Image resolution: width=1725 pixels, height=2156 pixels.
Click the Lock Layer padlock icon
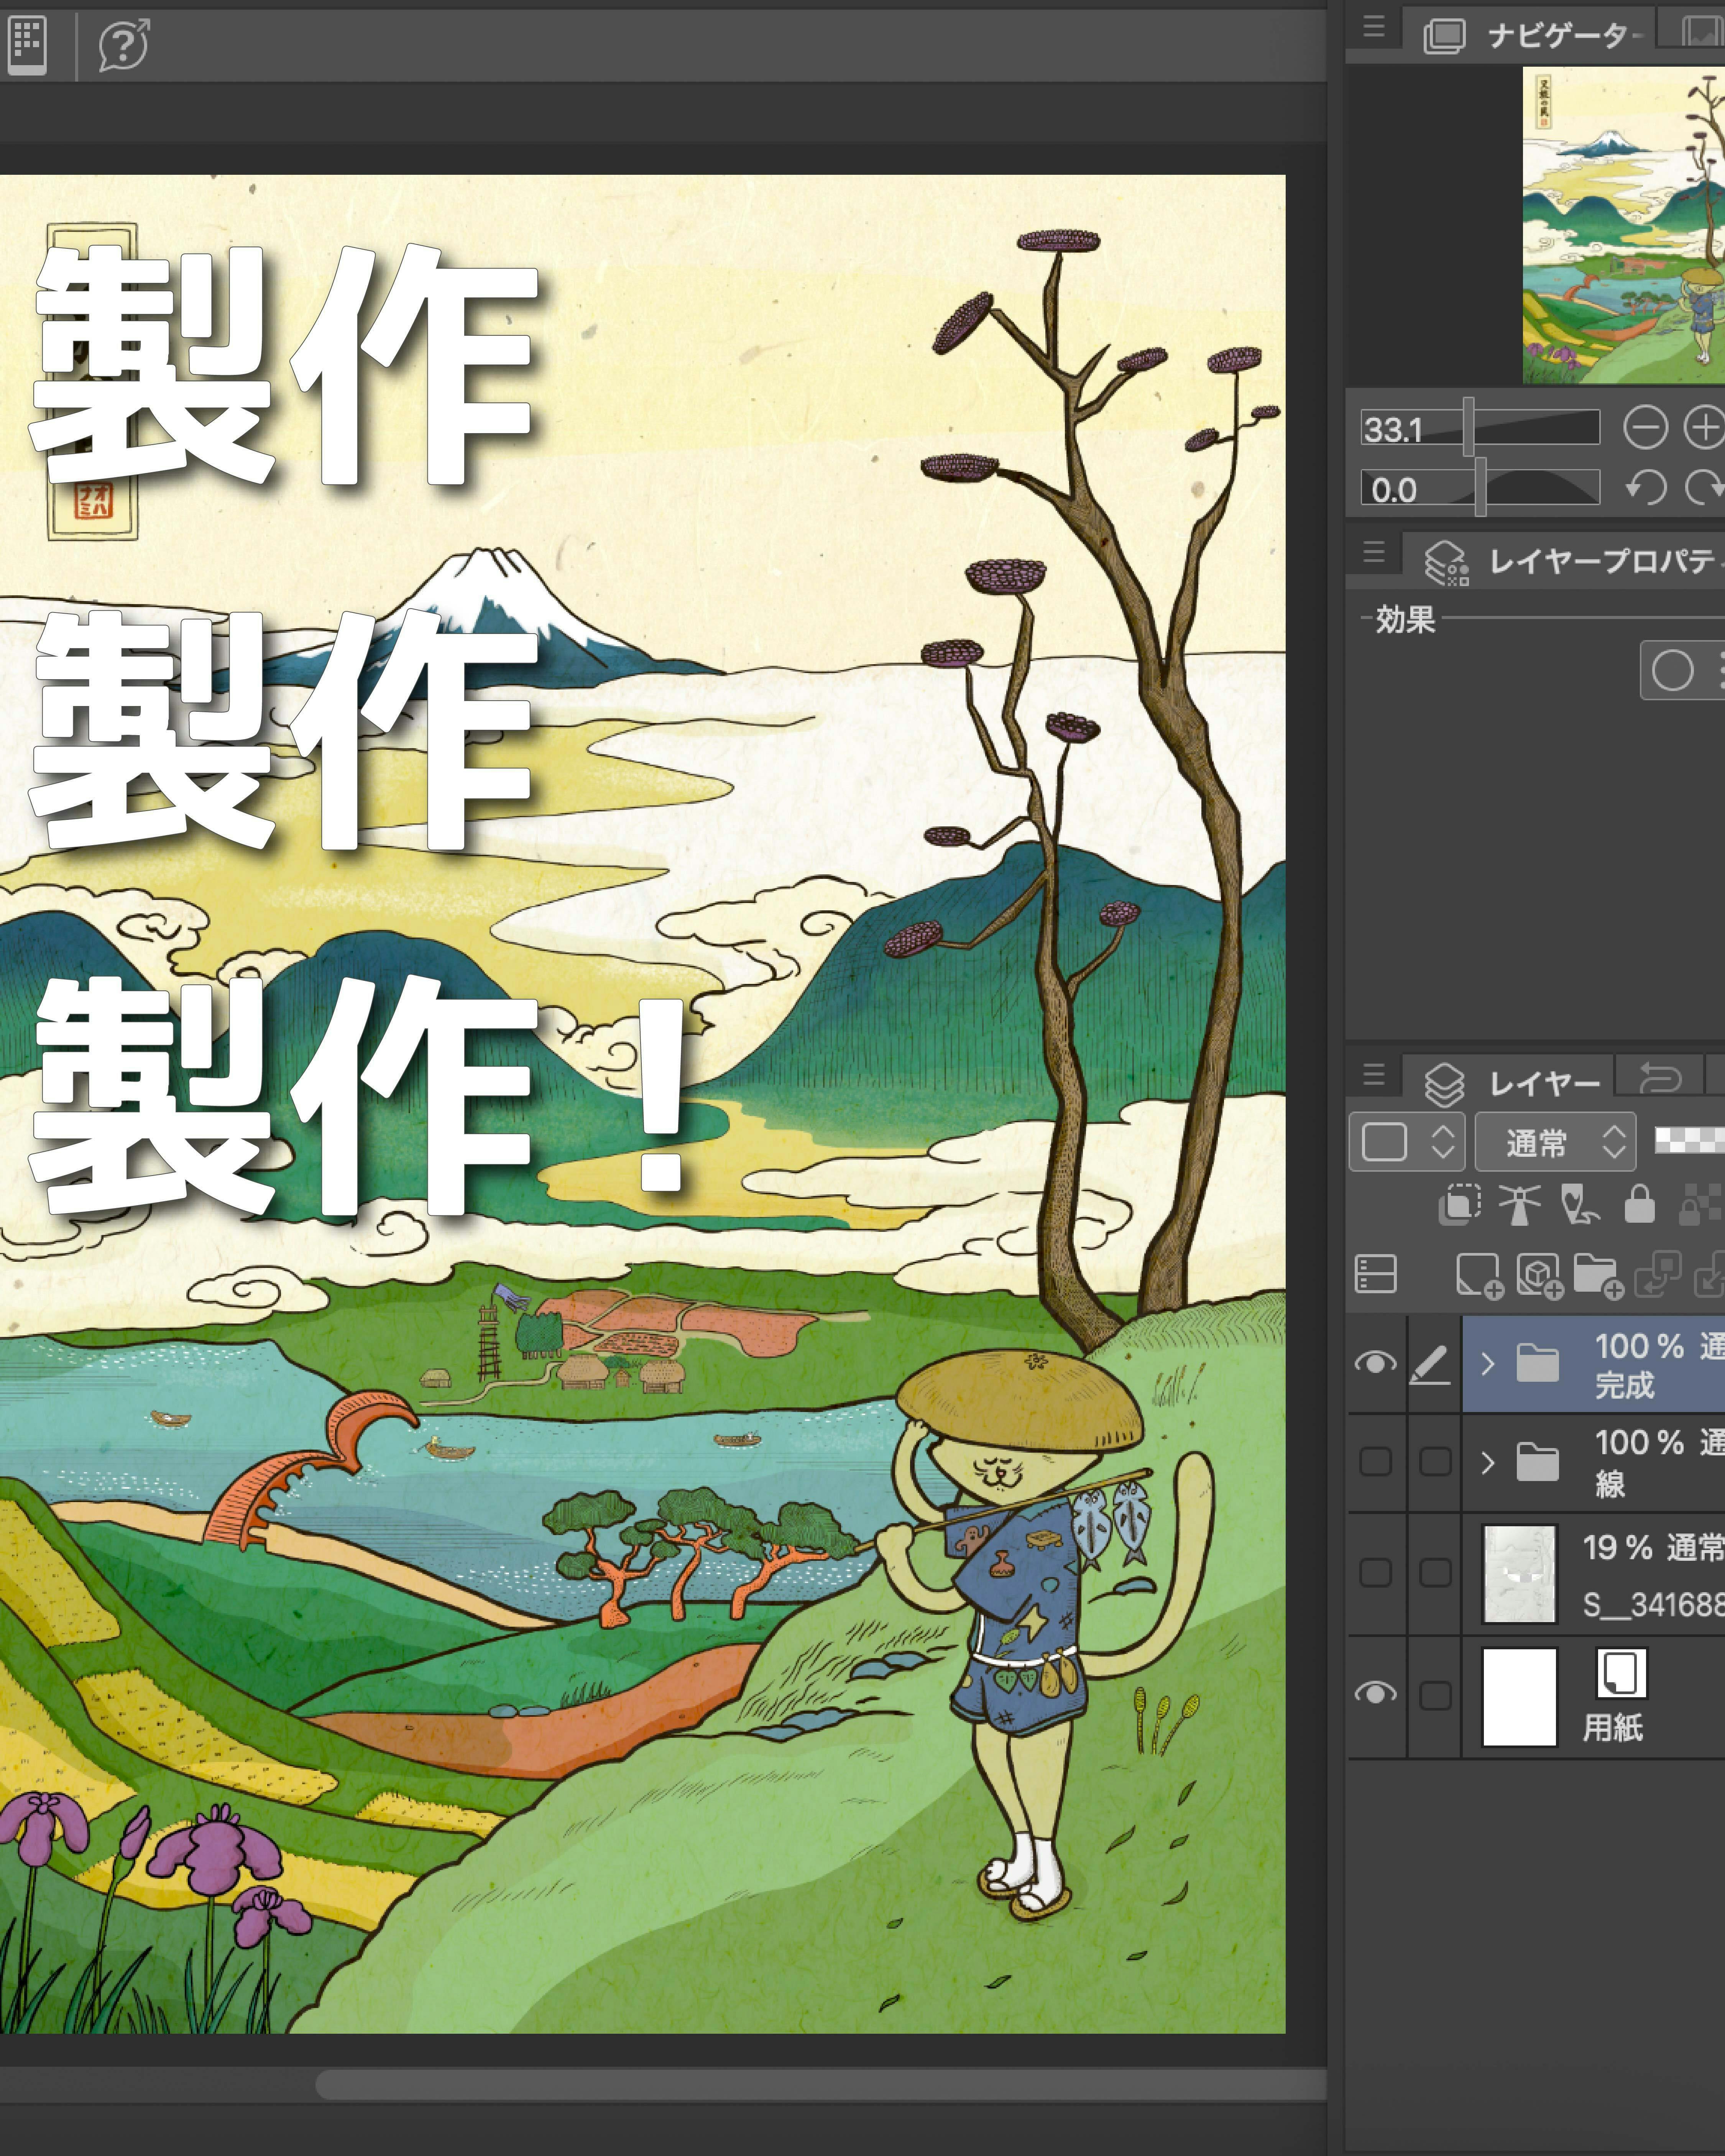tap(1639, 1204)
